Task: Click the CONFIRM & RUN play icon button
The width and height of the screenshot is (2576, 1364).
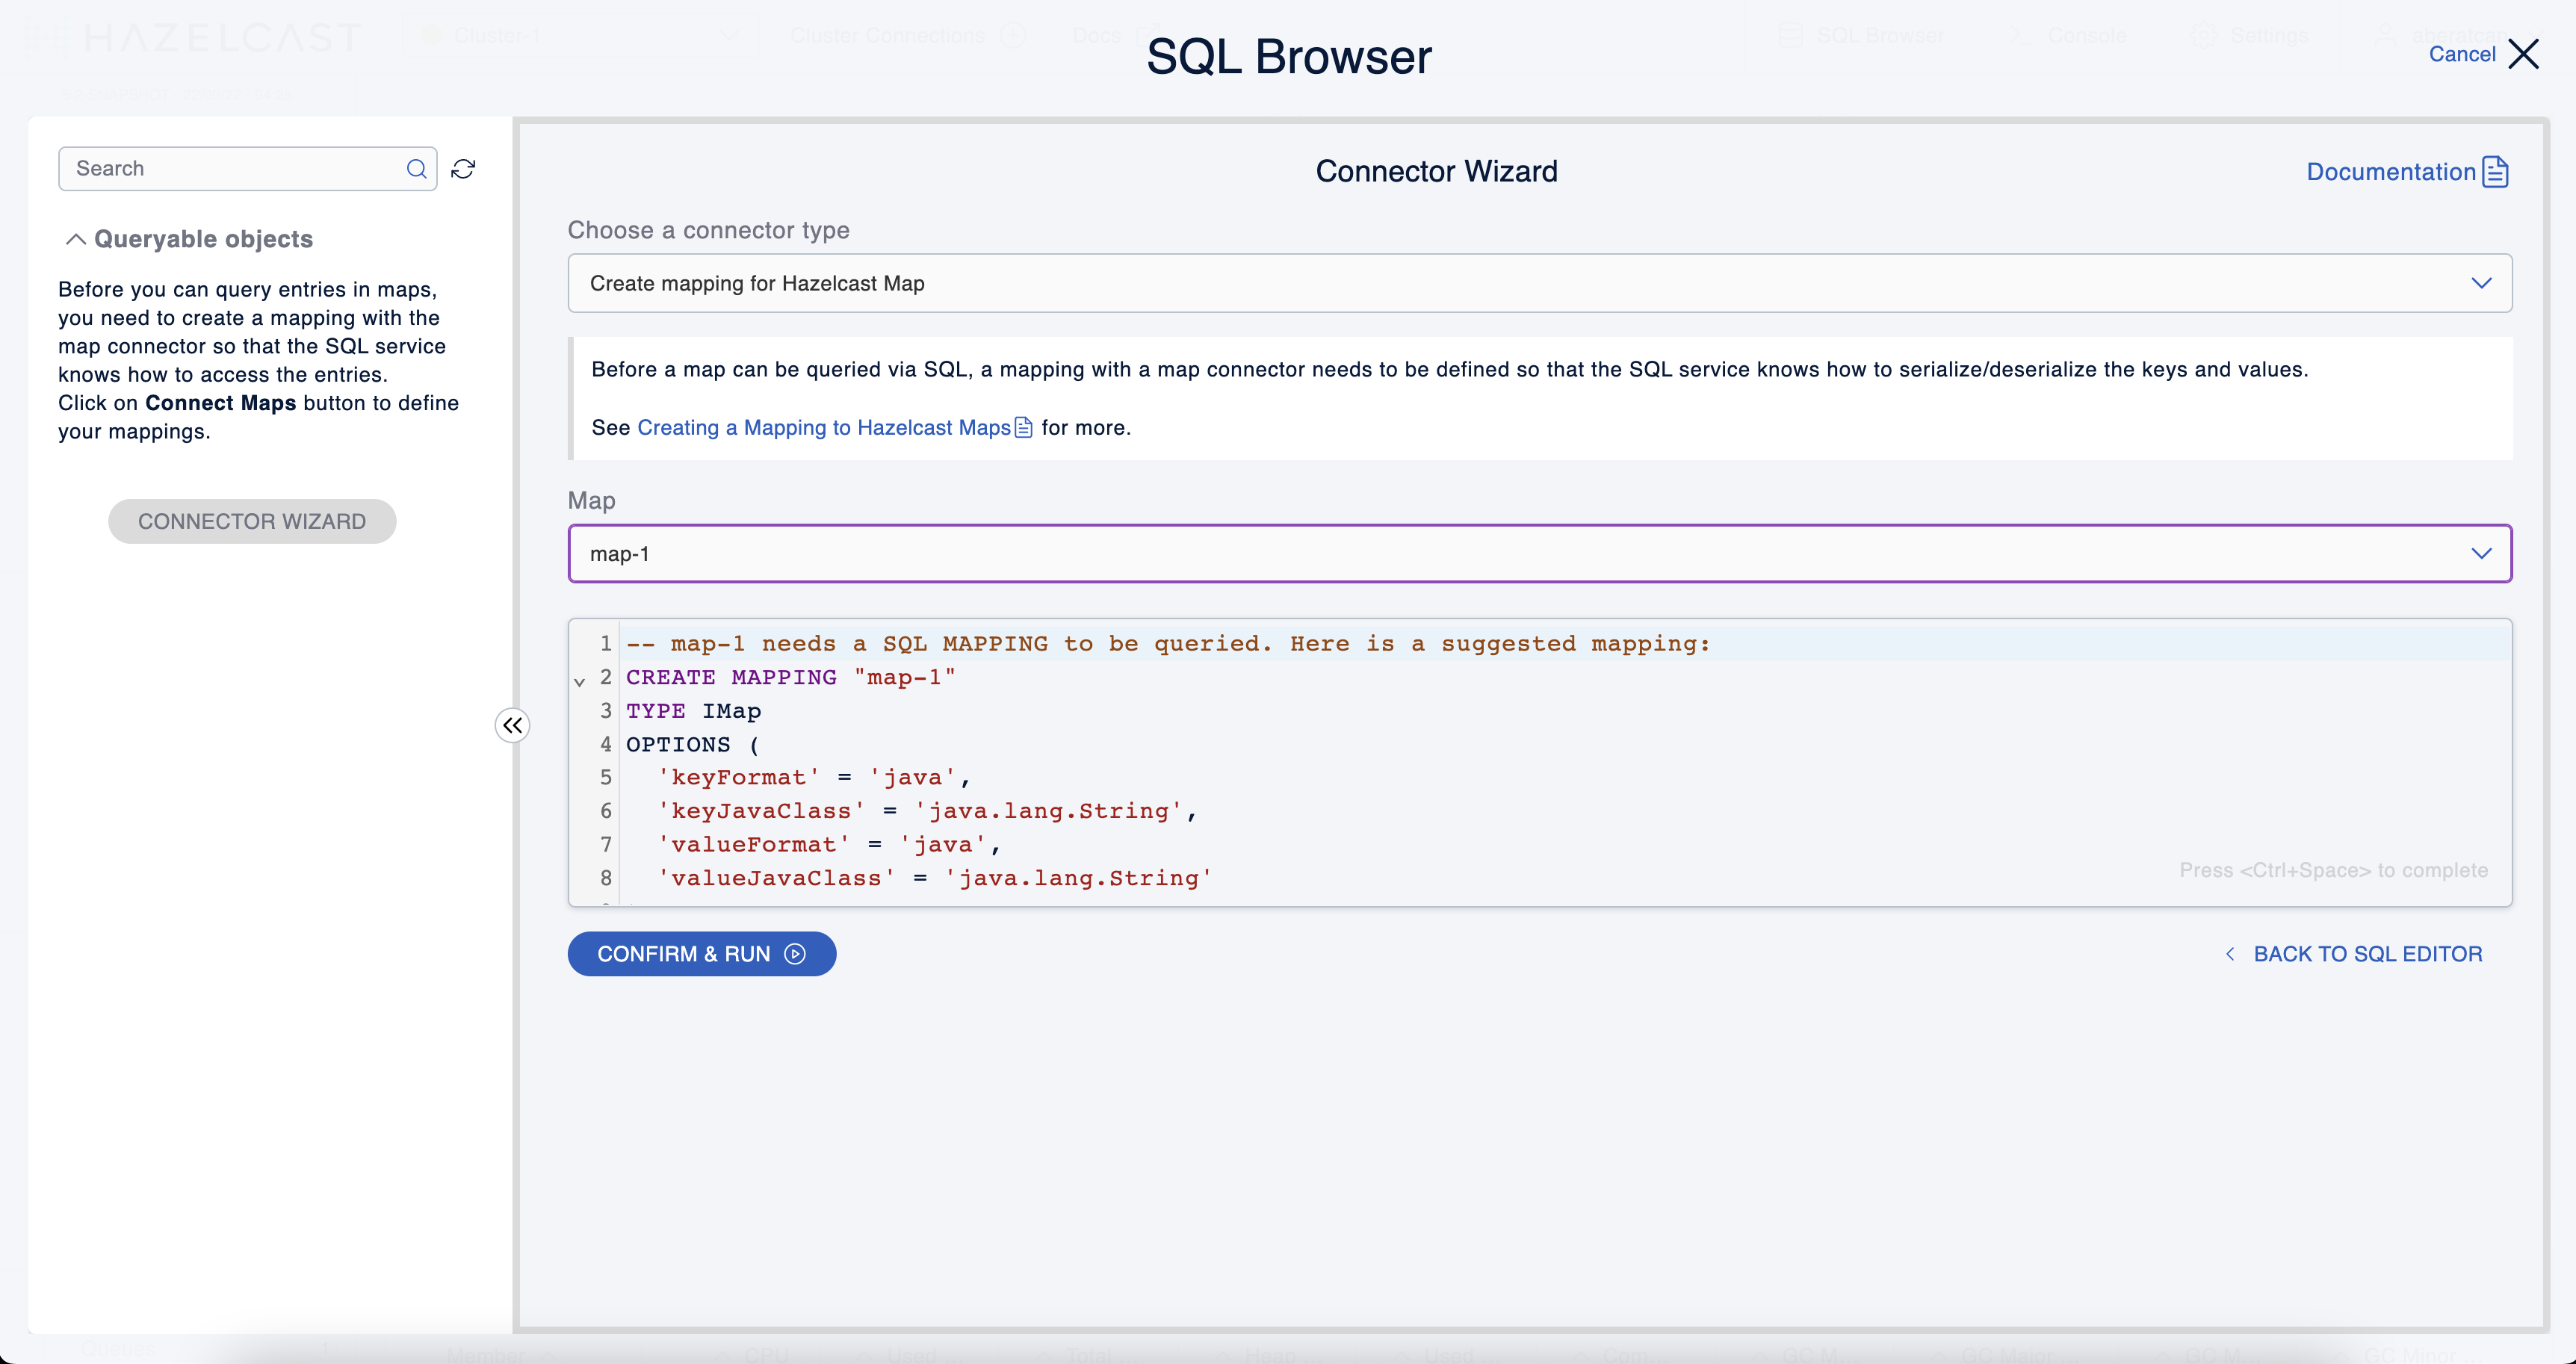Action: (797, 954)
